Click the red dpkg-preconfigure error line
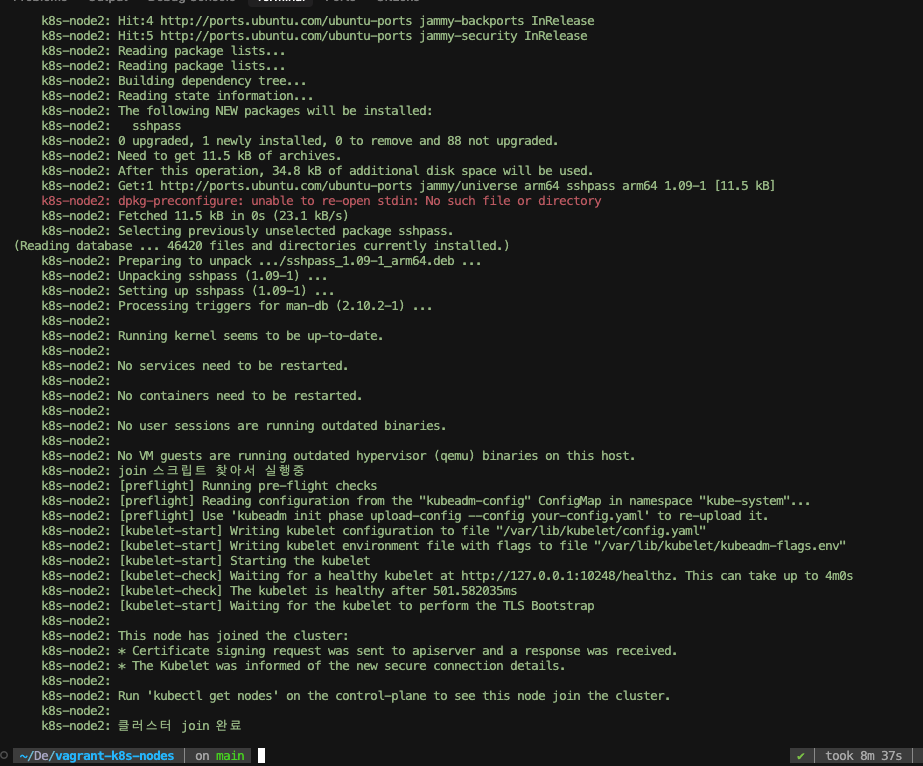This screenshot has height=766, width=923. pyautogui.click(x=321, y=201)
